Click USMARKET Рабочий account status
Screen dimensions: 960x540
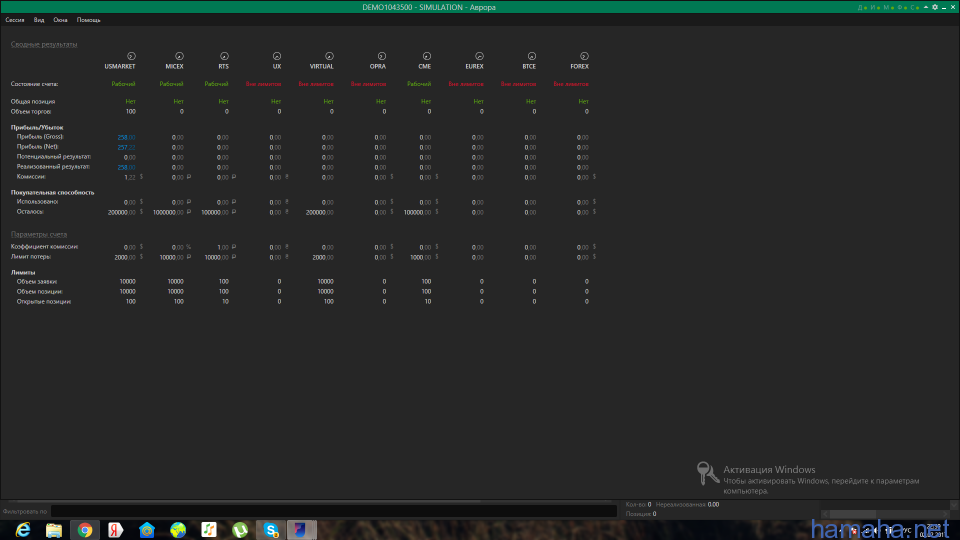[x=123, y=84]
